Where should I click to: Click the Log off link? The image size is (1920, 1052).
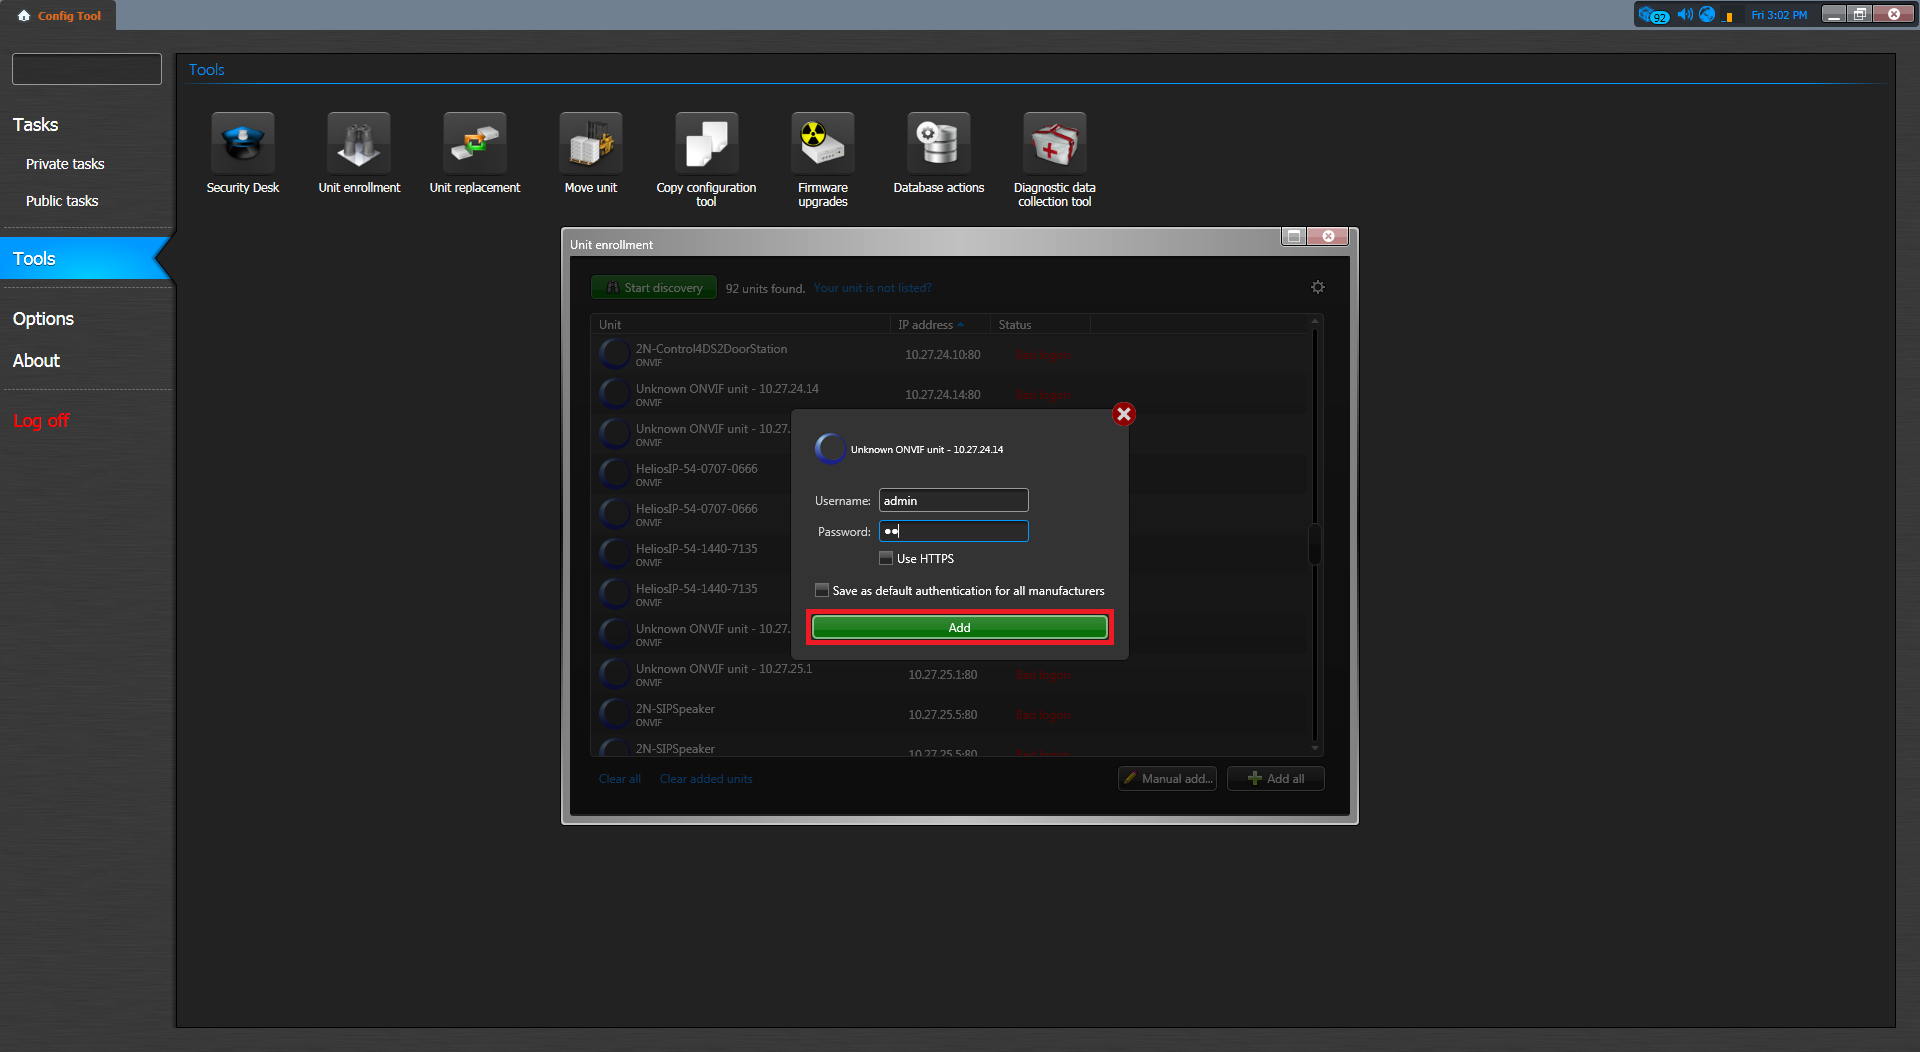(41, 421)
